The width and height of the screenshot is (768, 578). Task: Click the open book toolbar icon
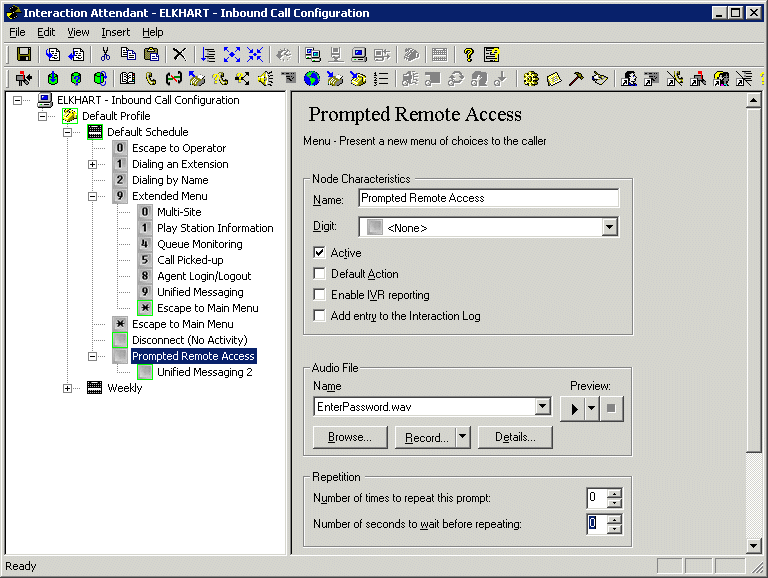[x=127, y=78]
